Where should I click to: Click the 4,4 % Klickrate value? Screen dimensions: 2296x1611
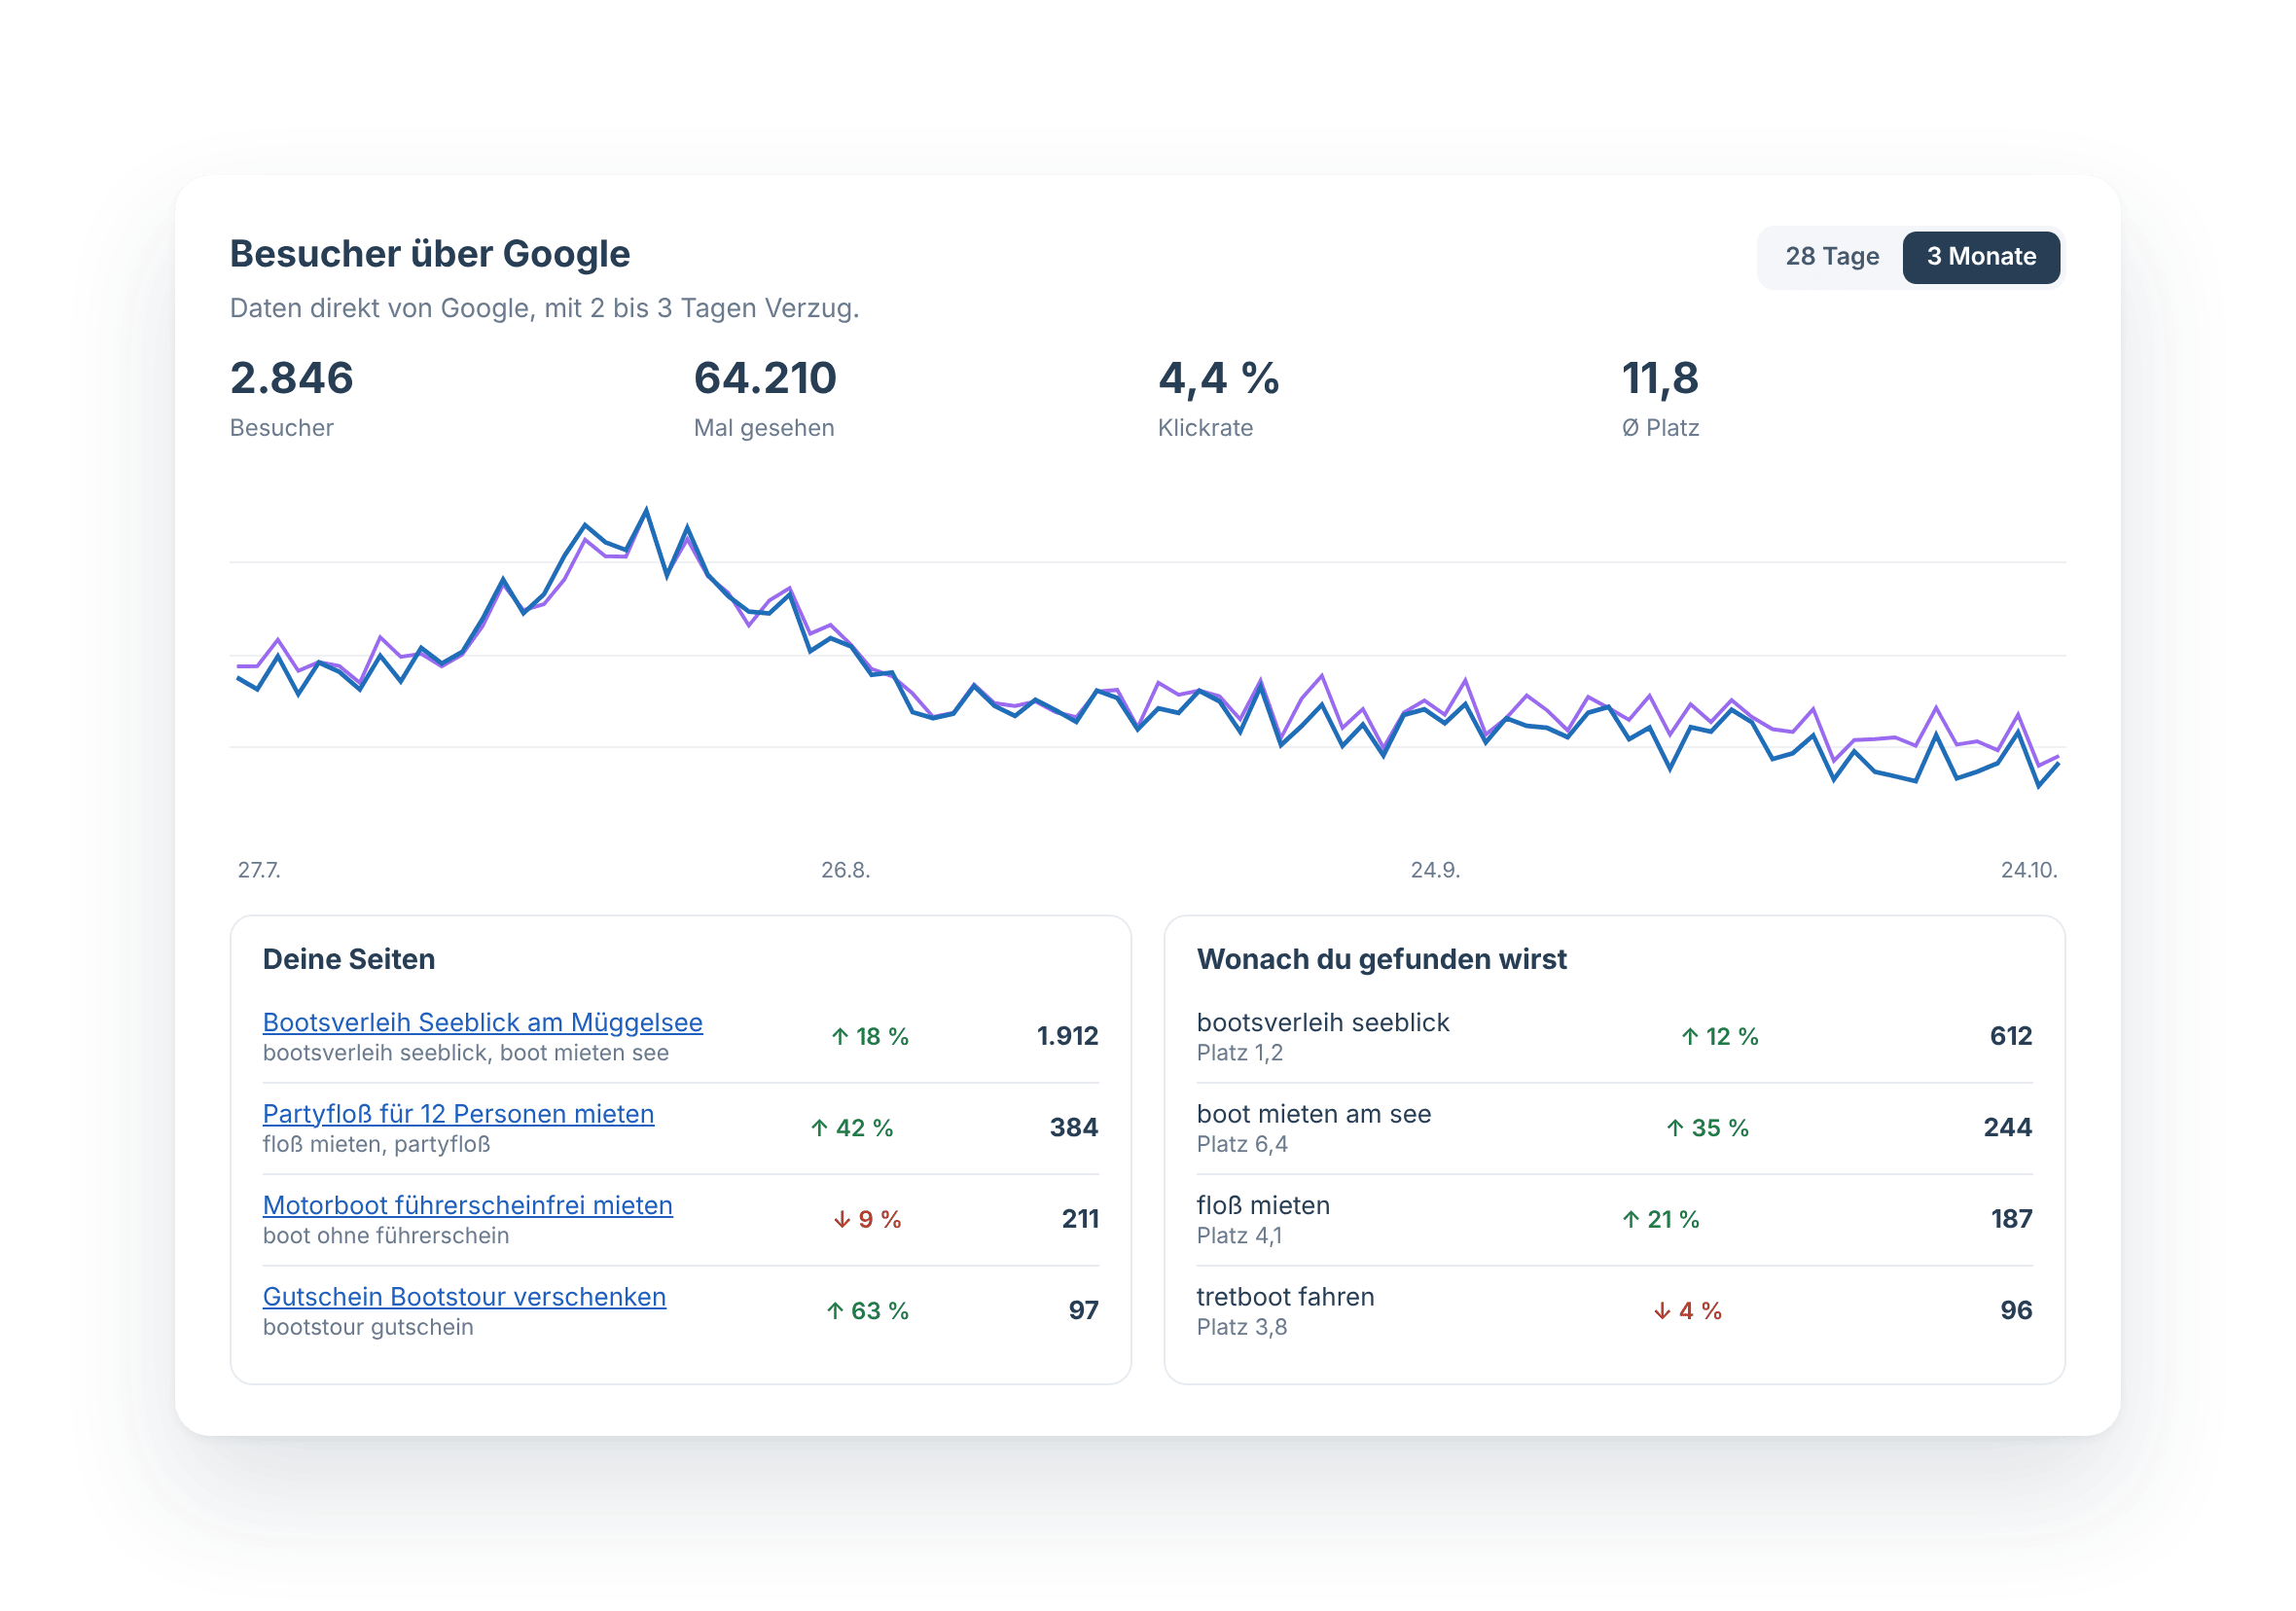click(1218, 378)
